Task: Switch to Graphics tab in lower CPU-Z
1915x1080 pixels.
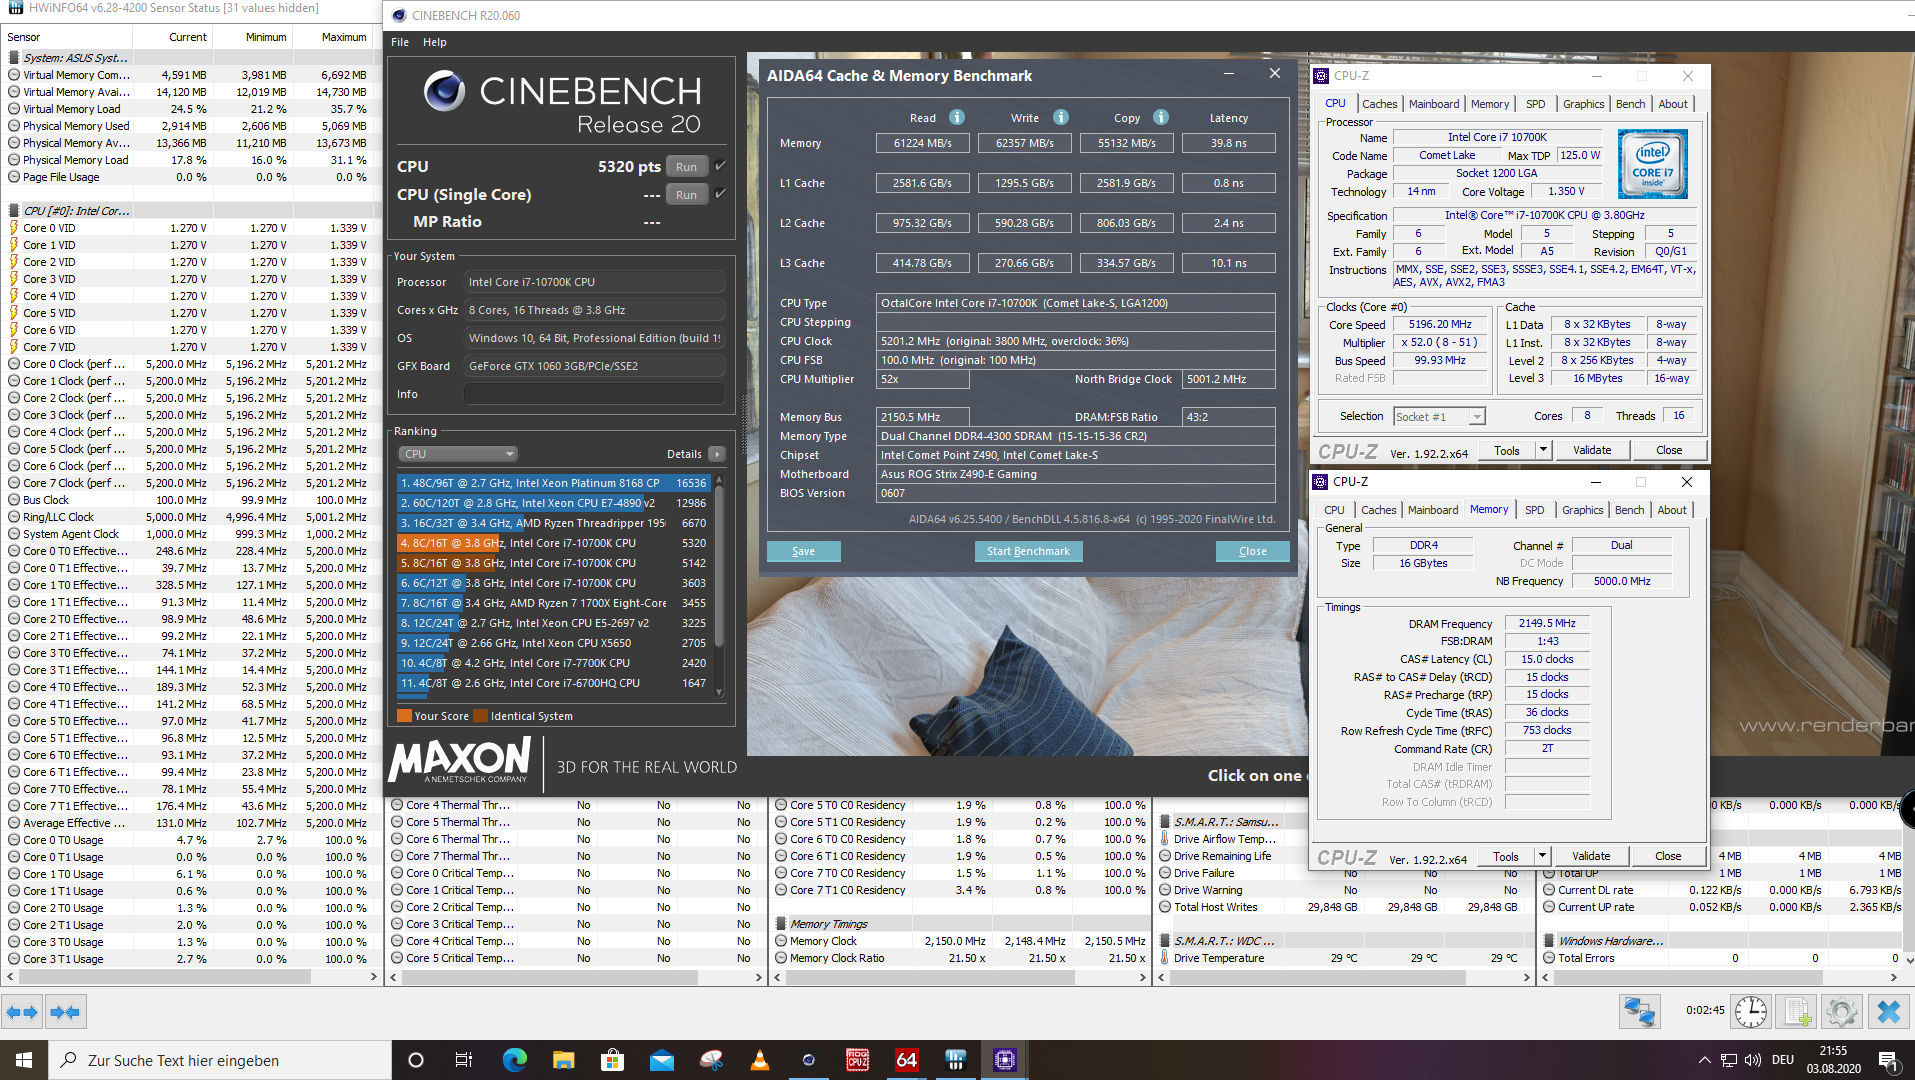Action: (1582, 510)
